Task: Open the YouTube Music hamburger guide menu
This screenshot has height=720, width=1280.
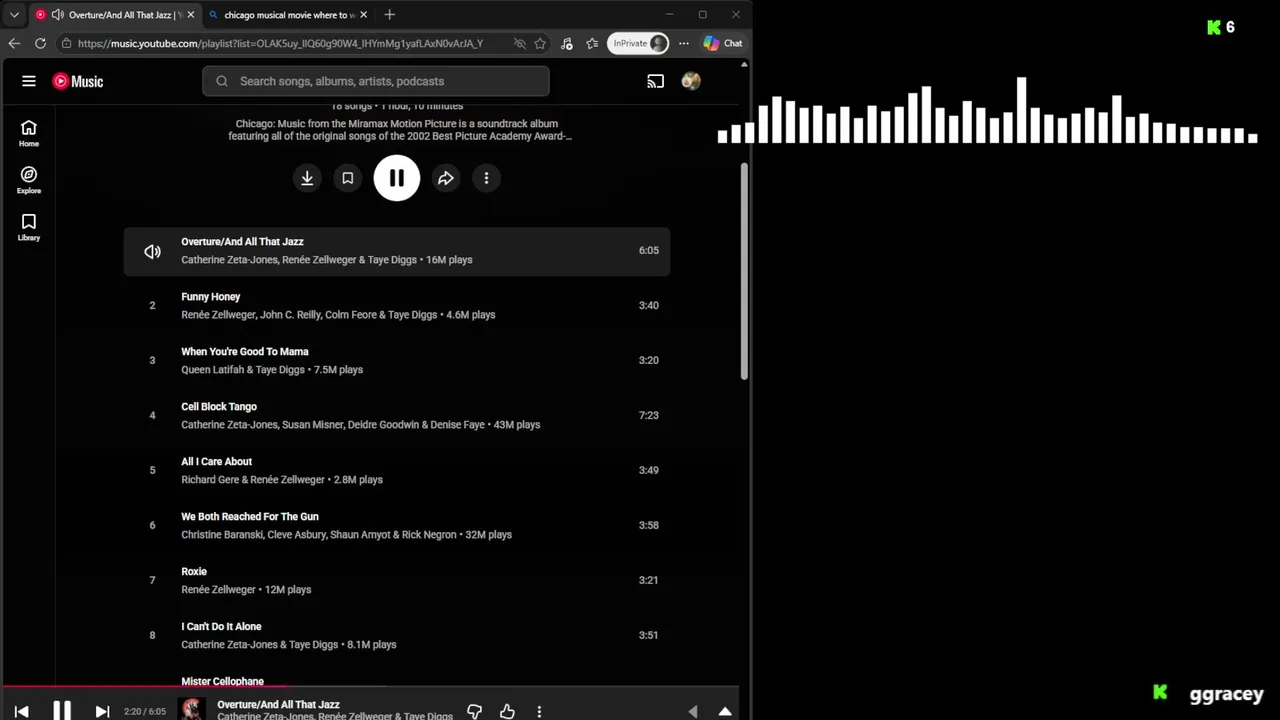Action: tap(29, 81)
